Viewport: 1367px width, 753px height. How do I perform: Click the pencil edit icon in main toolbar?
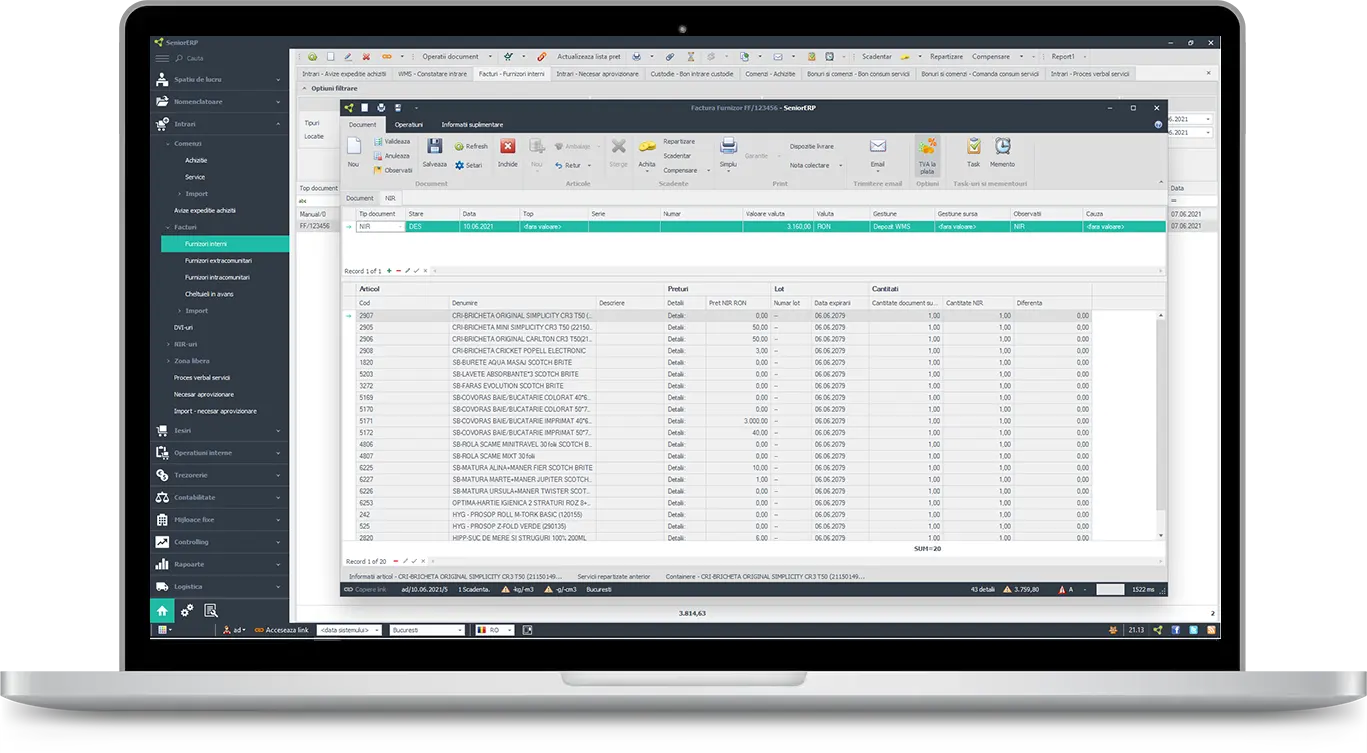[x=347, y=57]
